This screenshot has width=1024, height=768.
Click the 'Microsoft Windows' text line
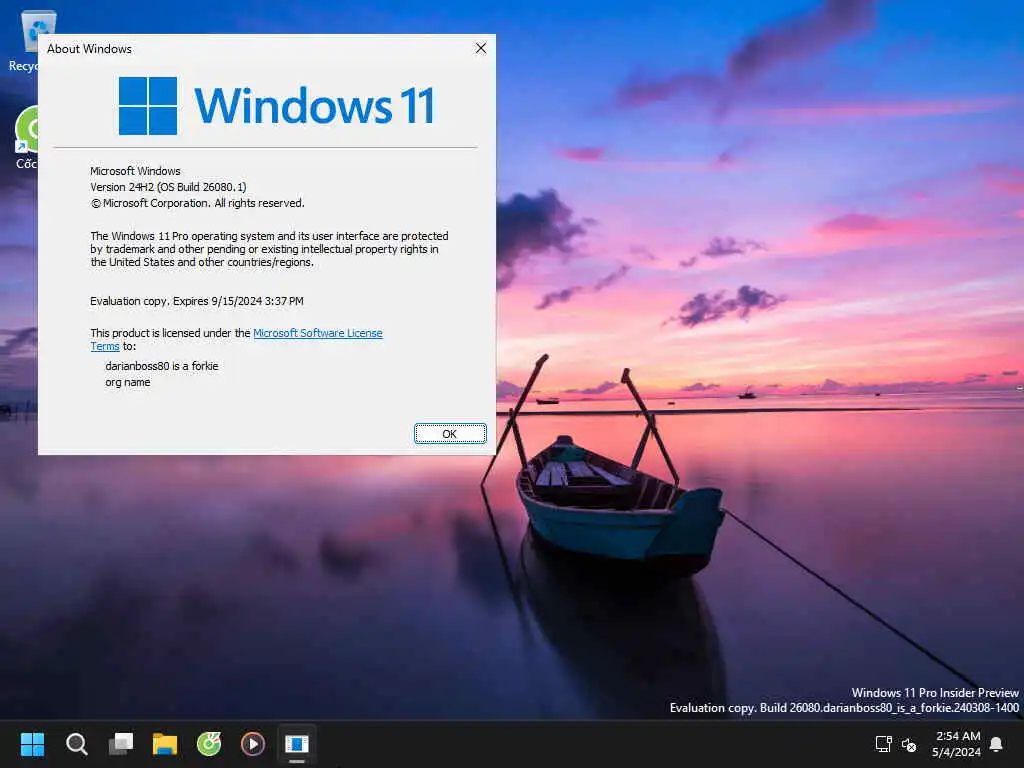pyautogui.click(x=135, y=170)
